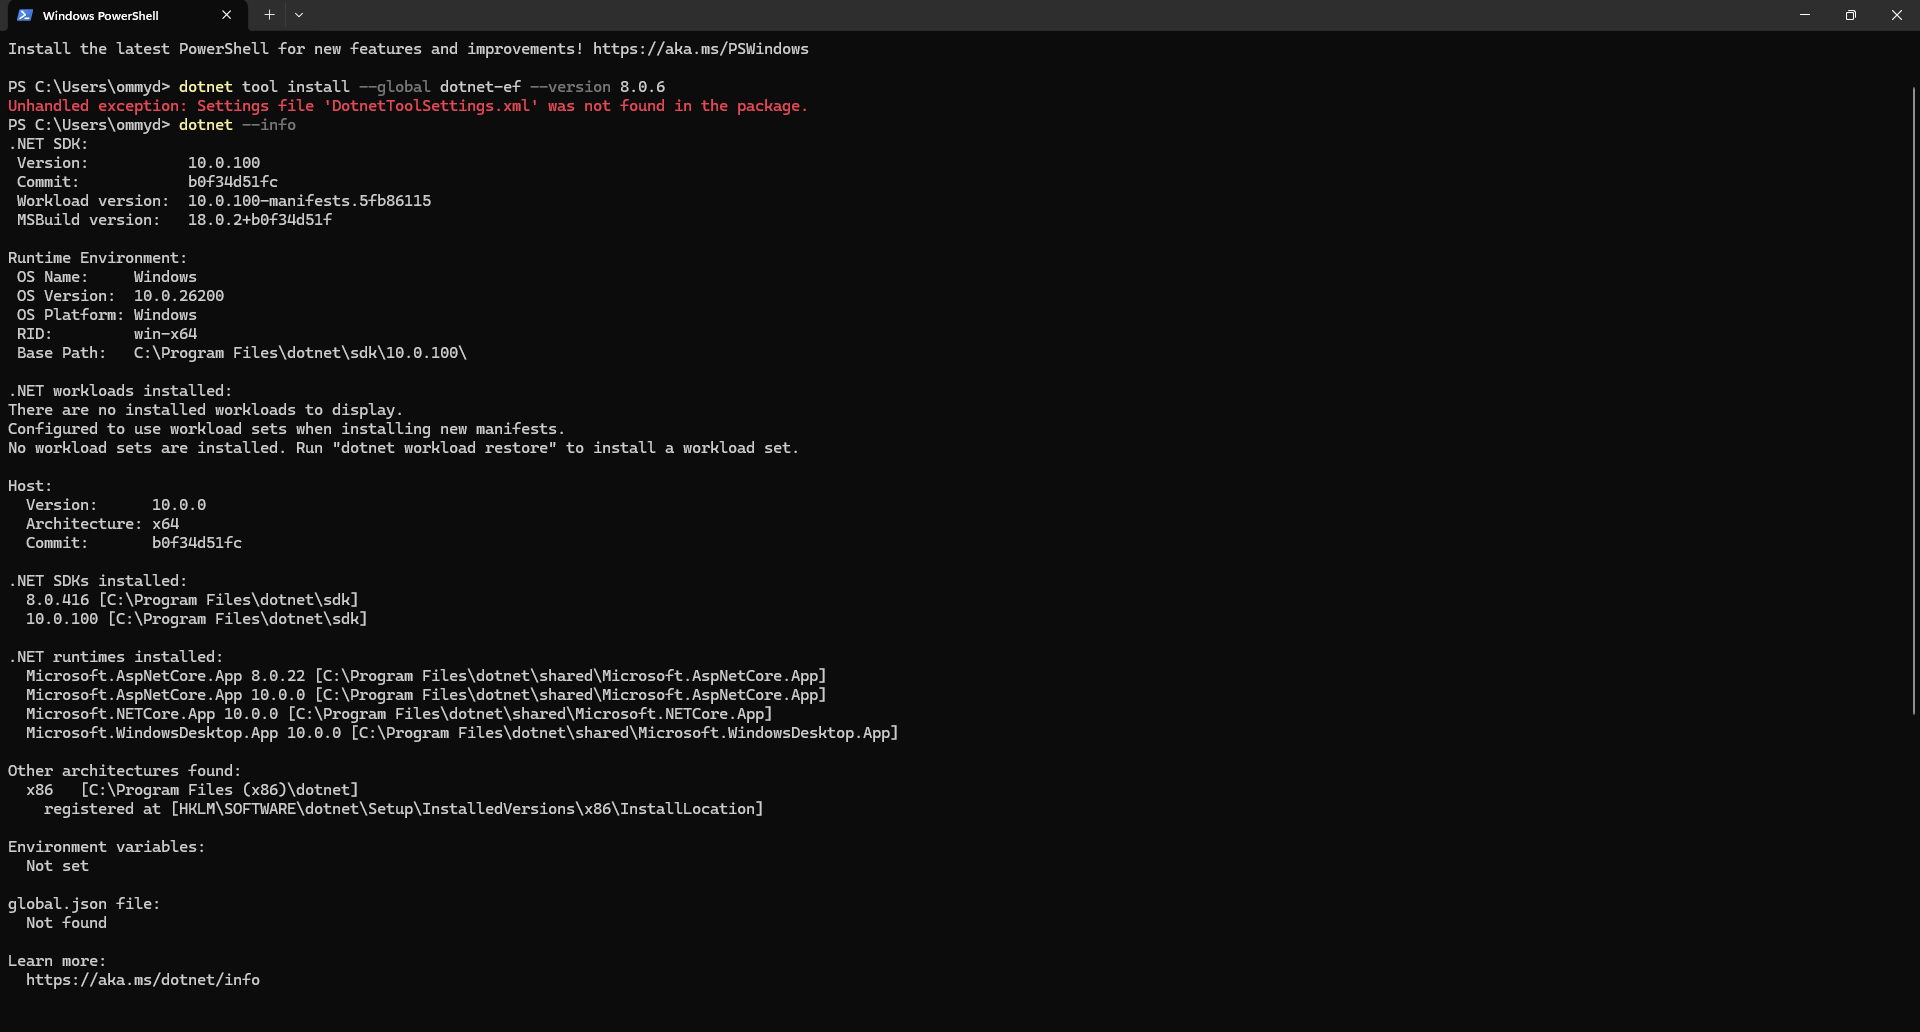Click 'There are no installed workloads to display.'
Viewport: 1920px width, 1032px height.
tap(206, 410)
